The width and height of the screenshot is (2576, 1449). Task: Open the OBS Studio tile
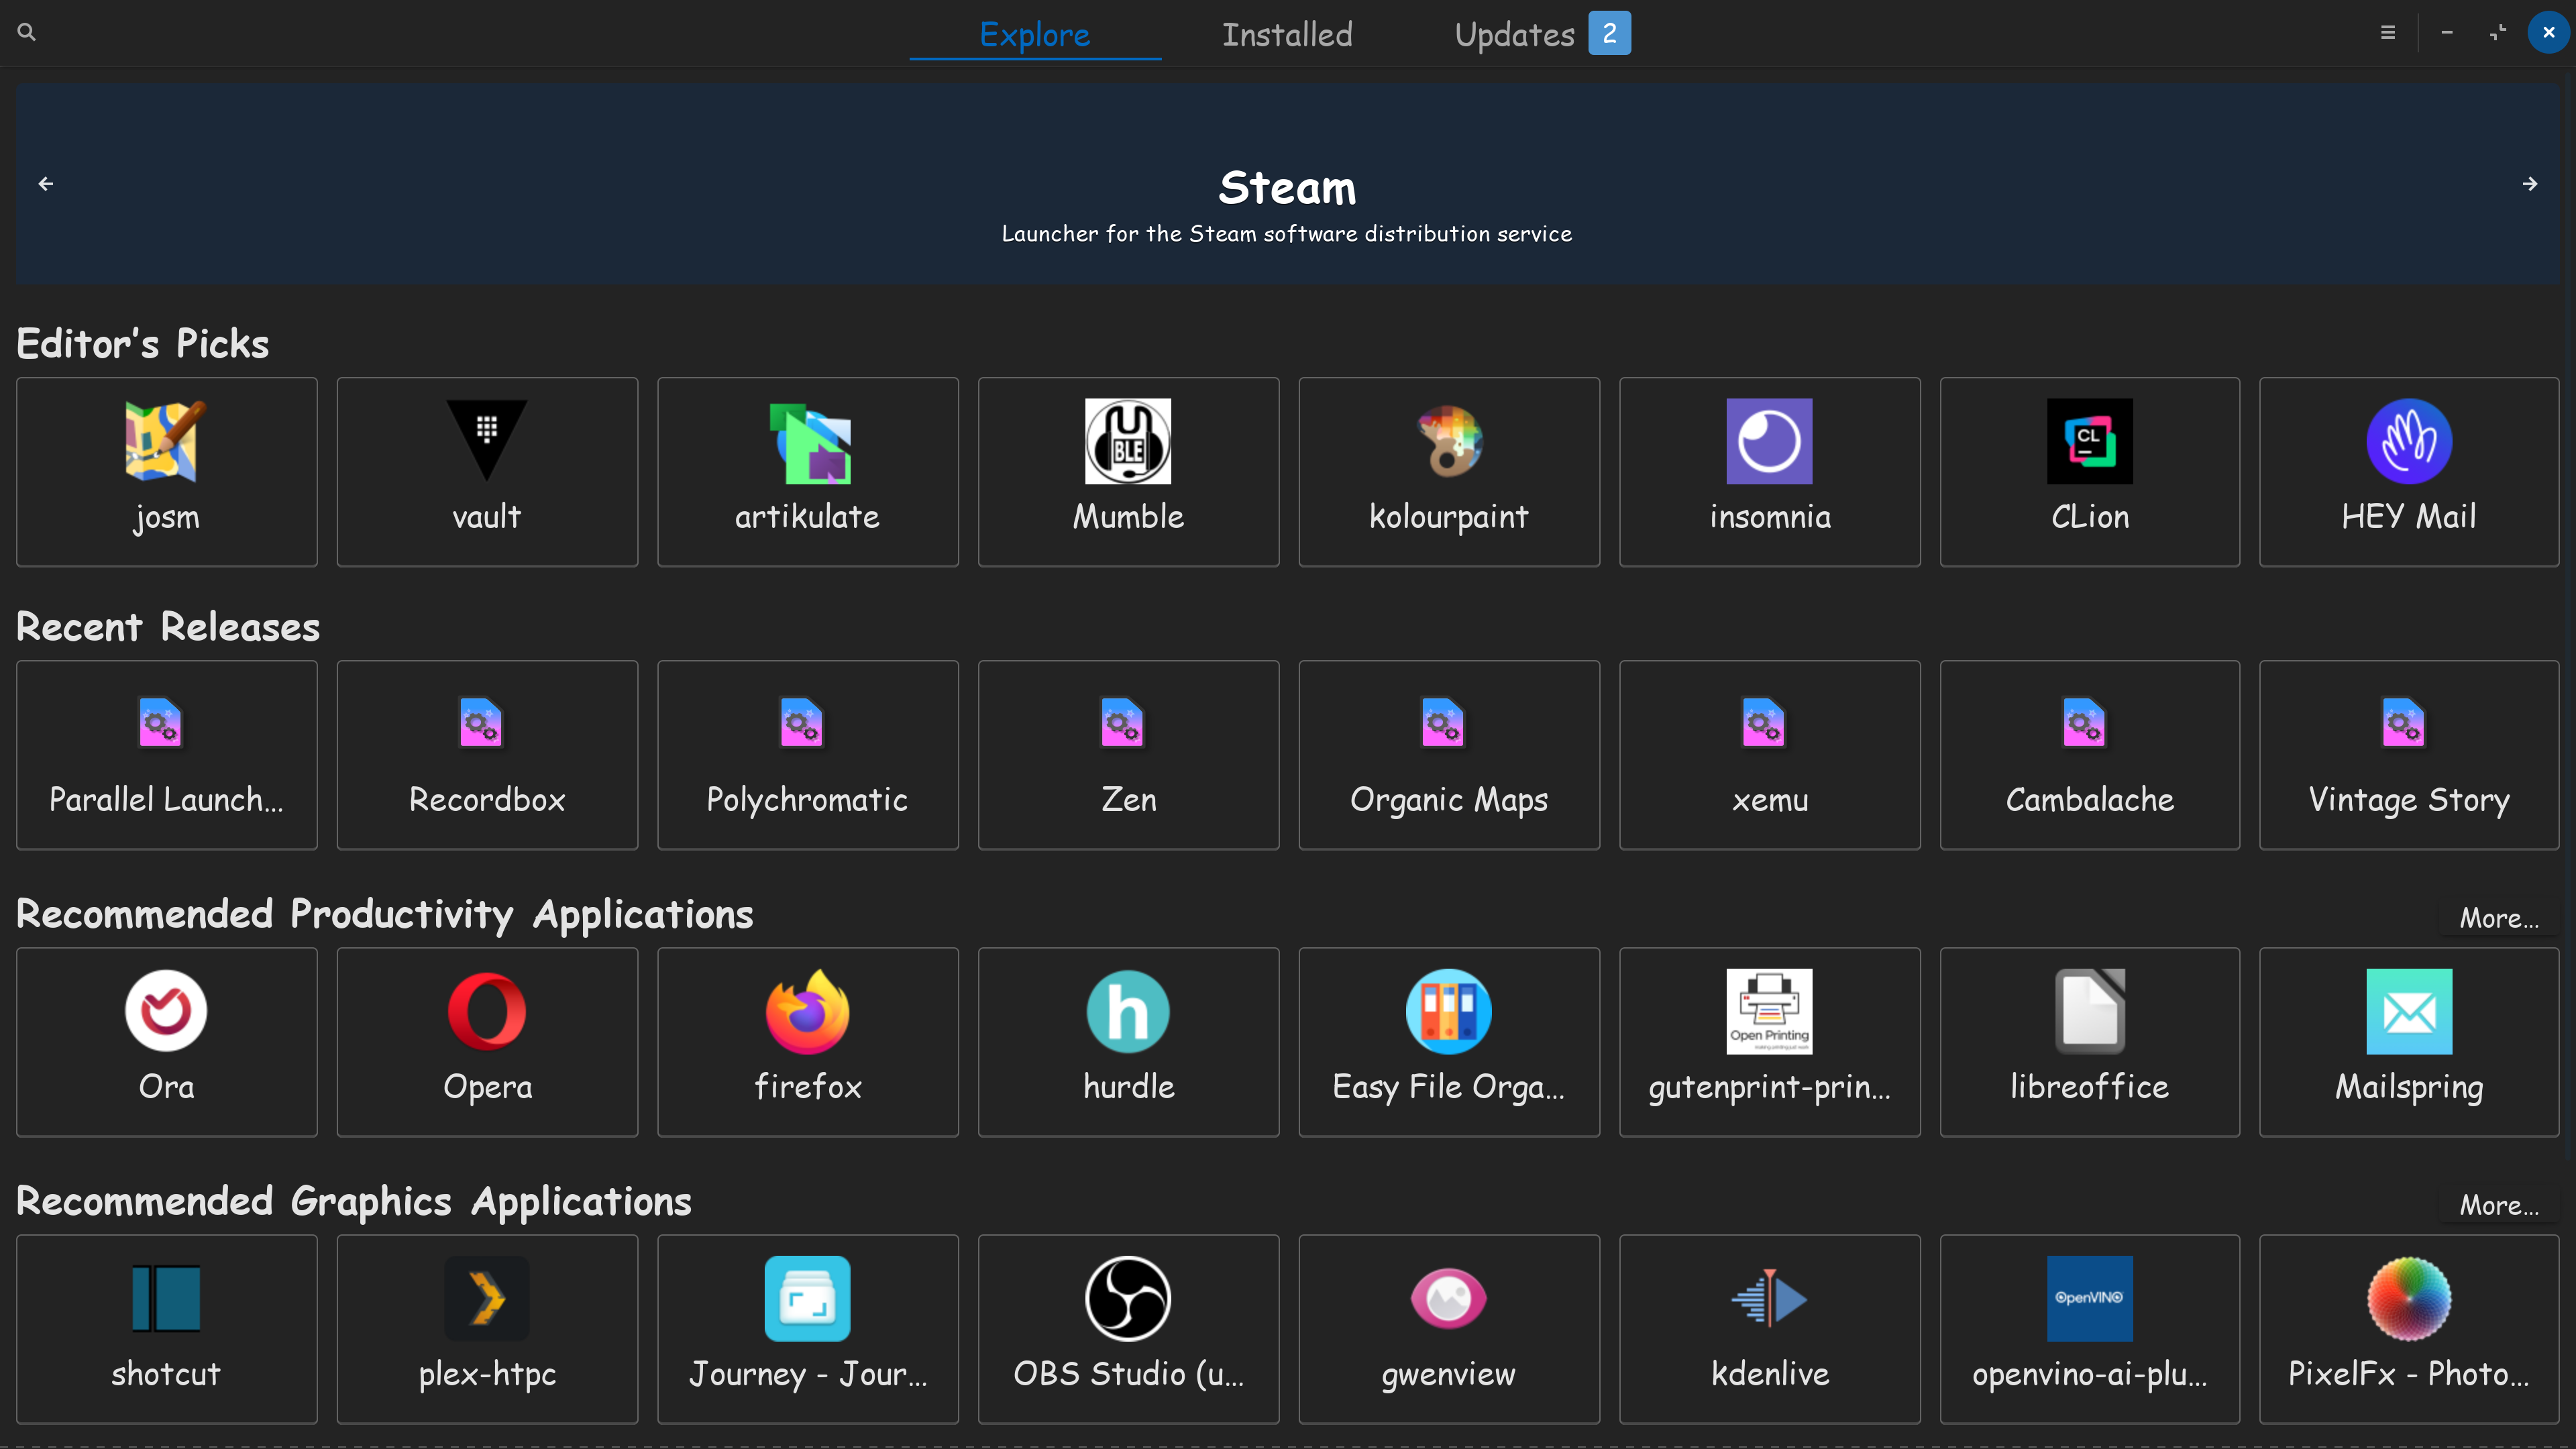tap(1128, 1328)
